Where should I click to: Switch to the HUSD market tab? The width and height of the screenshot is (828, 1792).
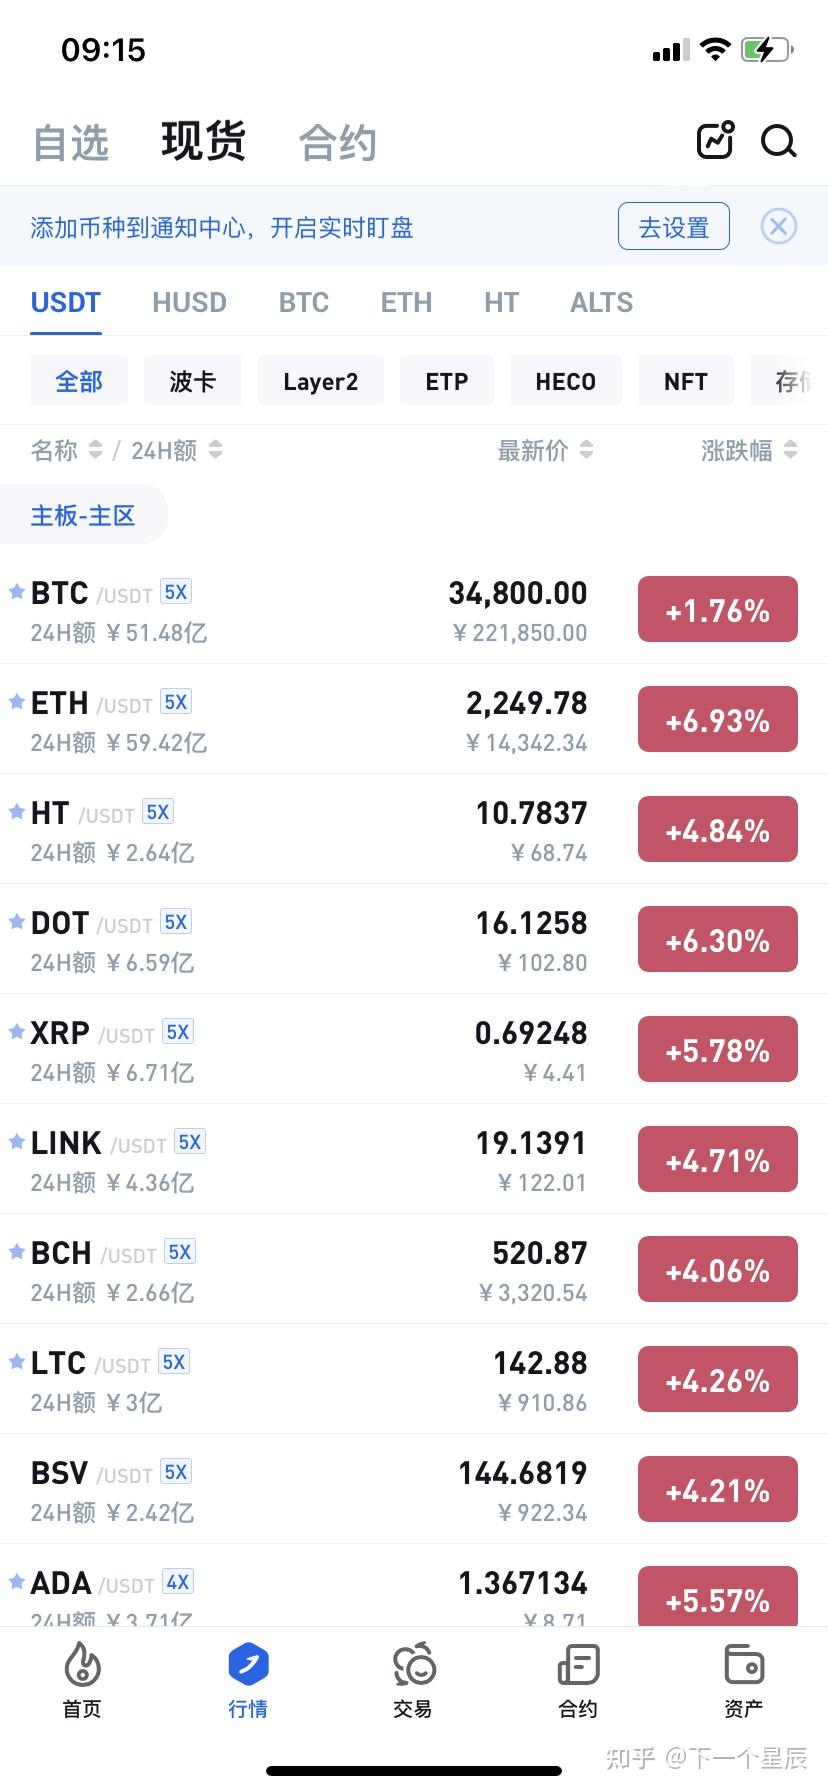[x=189, y=302]
